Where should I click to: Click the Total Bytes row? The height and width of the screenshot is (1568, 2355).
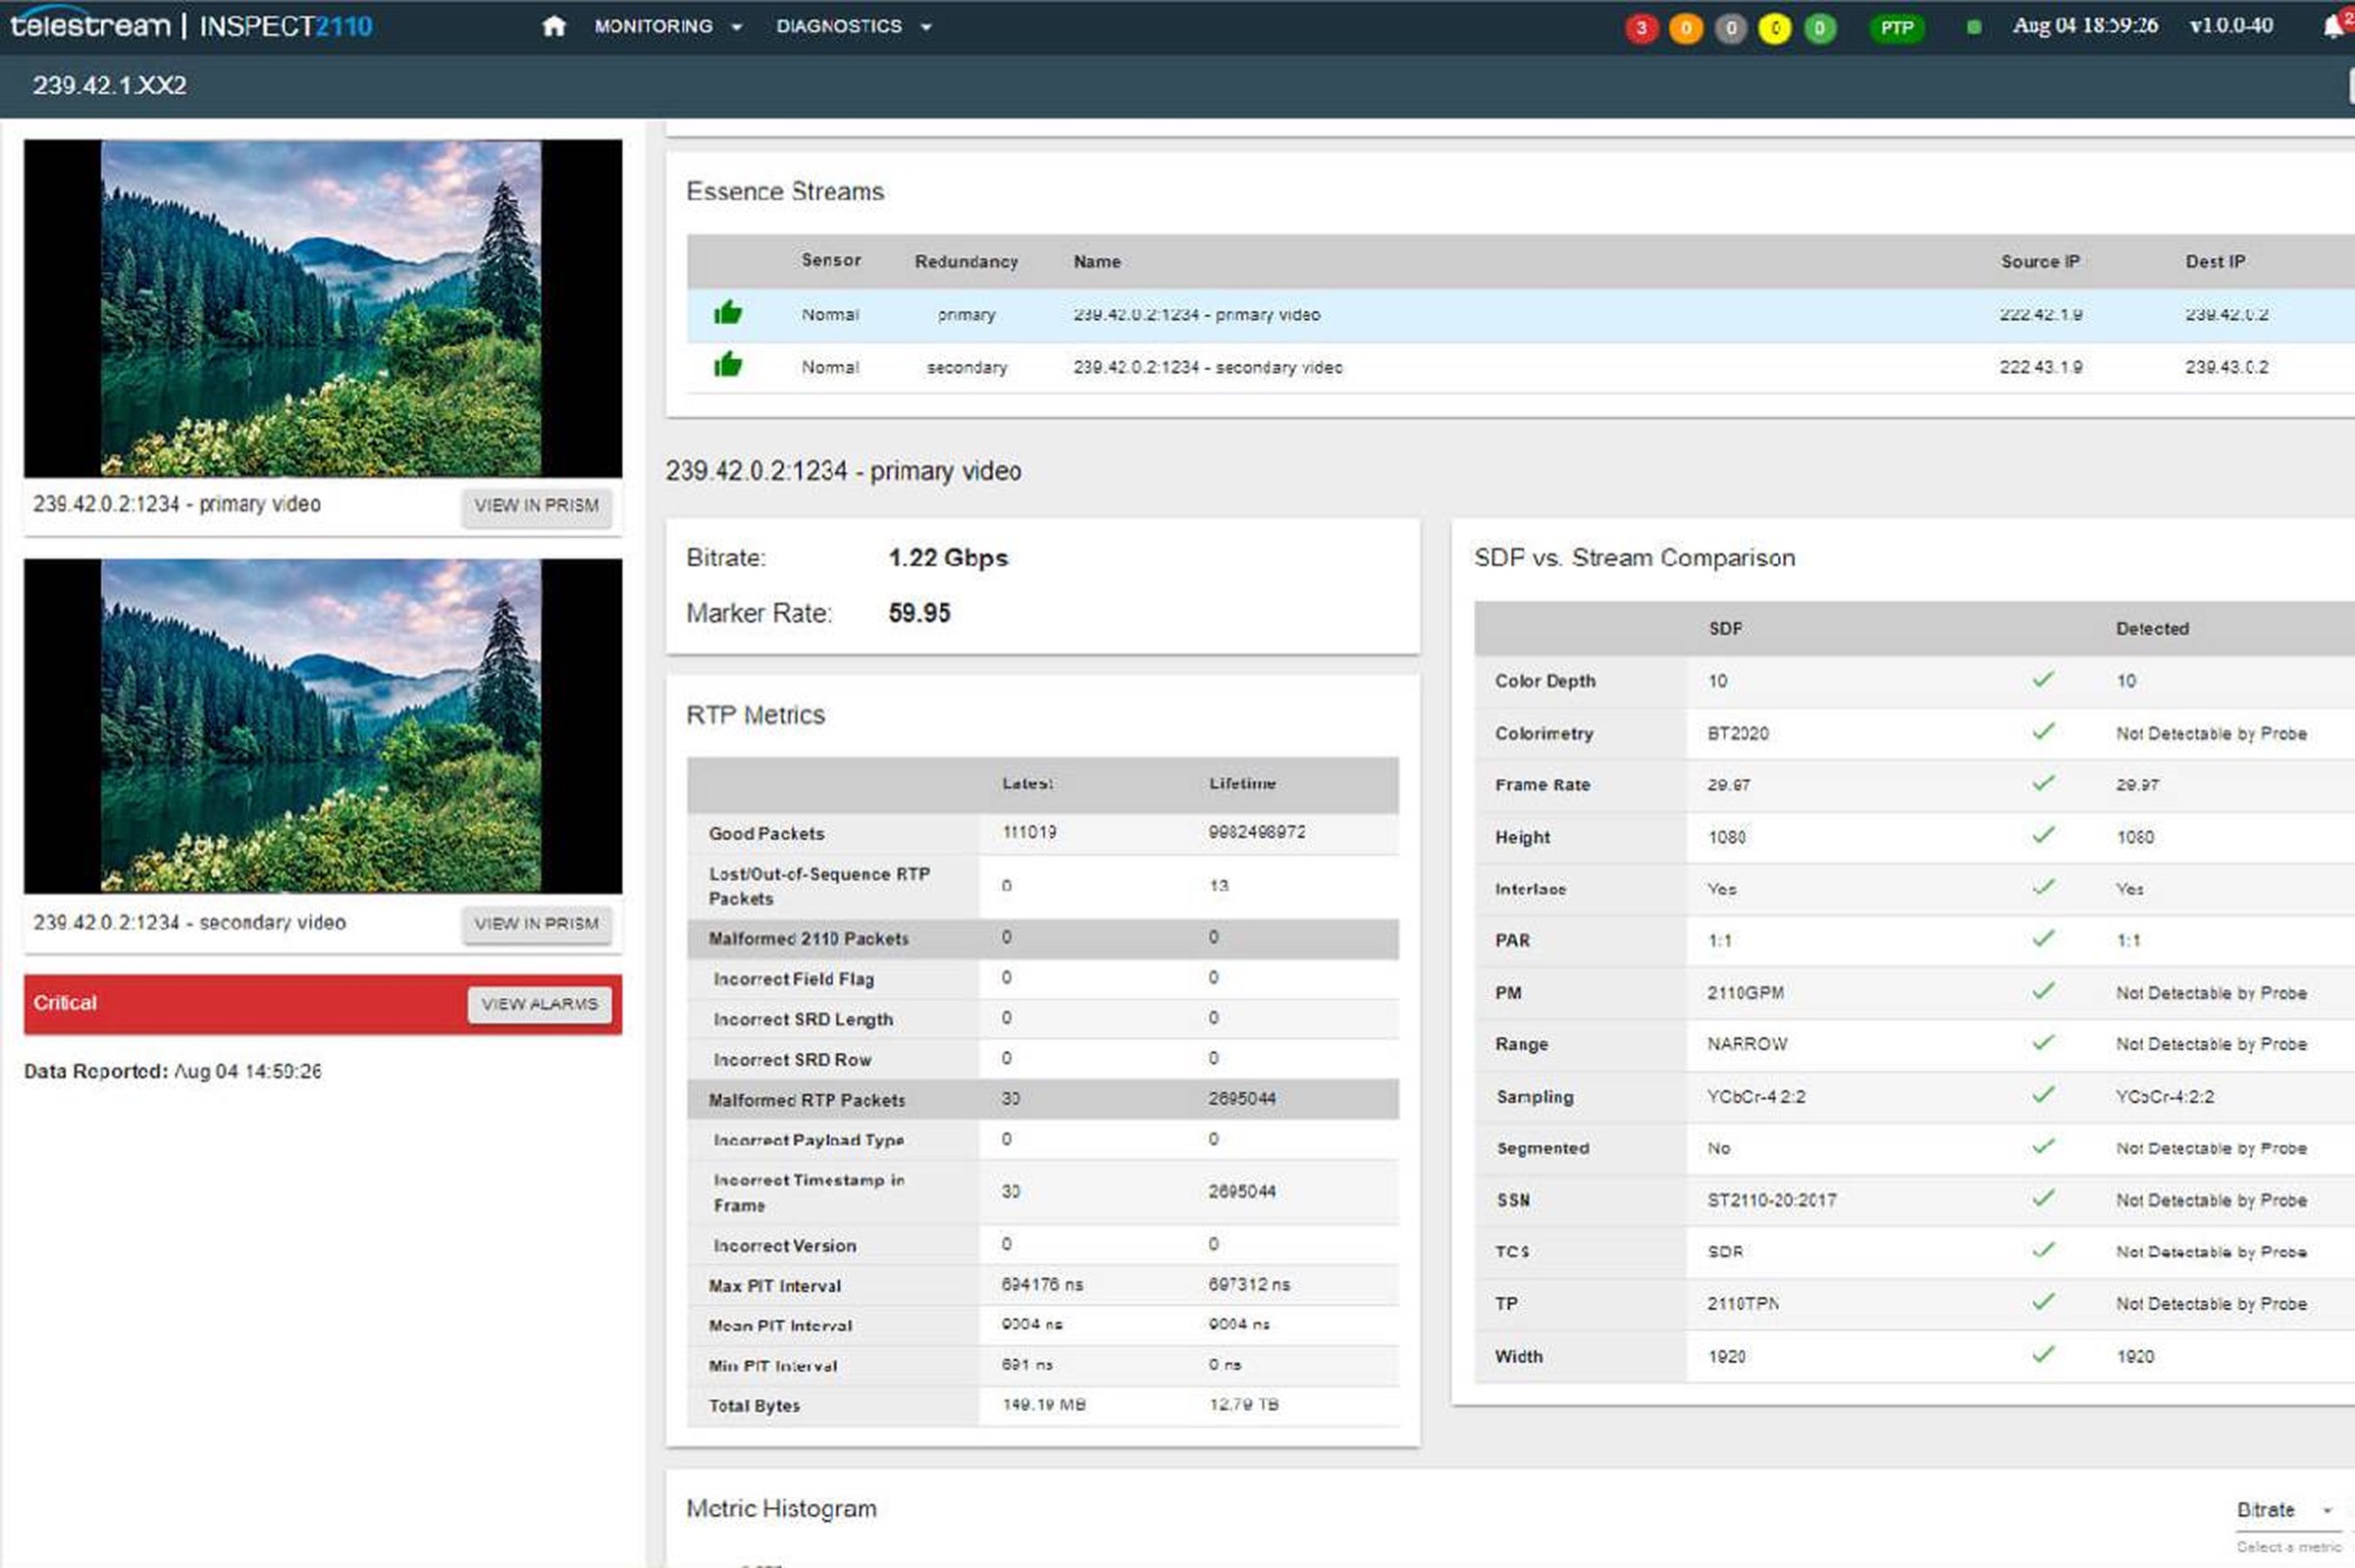coord(1042,1405)
